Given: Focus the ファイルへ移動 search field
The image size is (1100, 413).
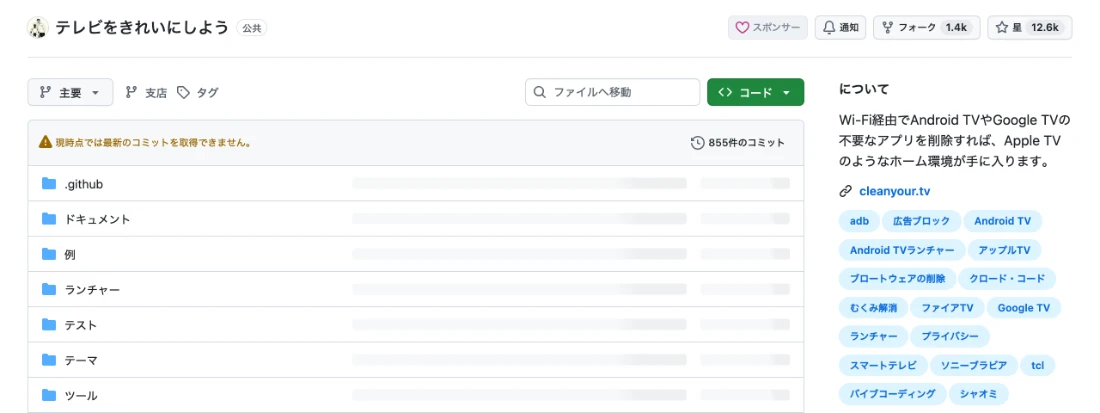Looking at the screenshot, I should click(x=612, y=92).
